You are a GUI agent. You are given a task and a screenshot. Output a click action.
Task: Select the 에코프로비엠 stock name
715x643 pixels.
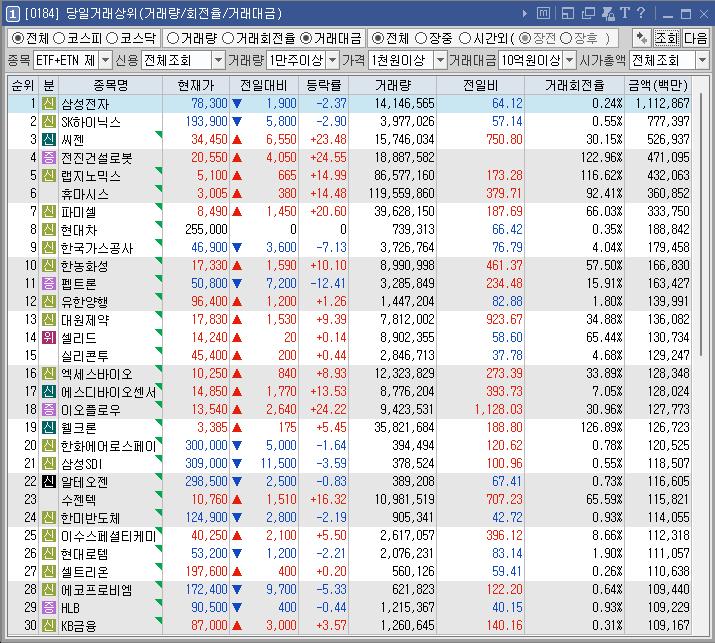tap(97, 590)
